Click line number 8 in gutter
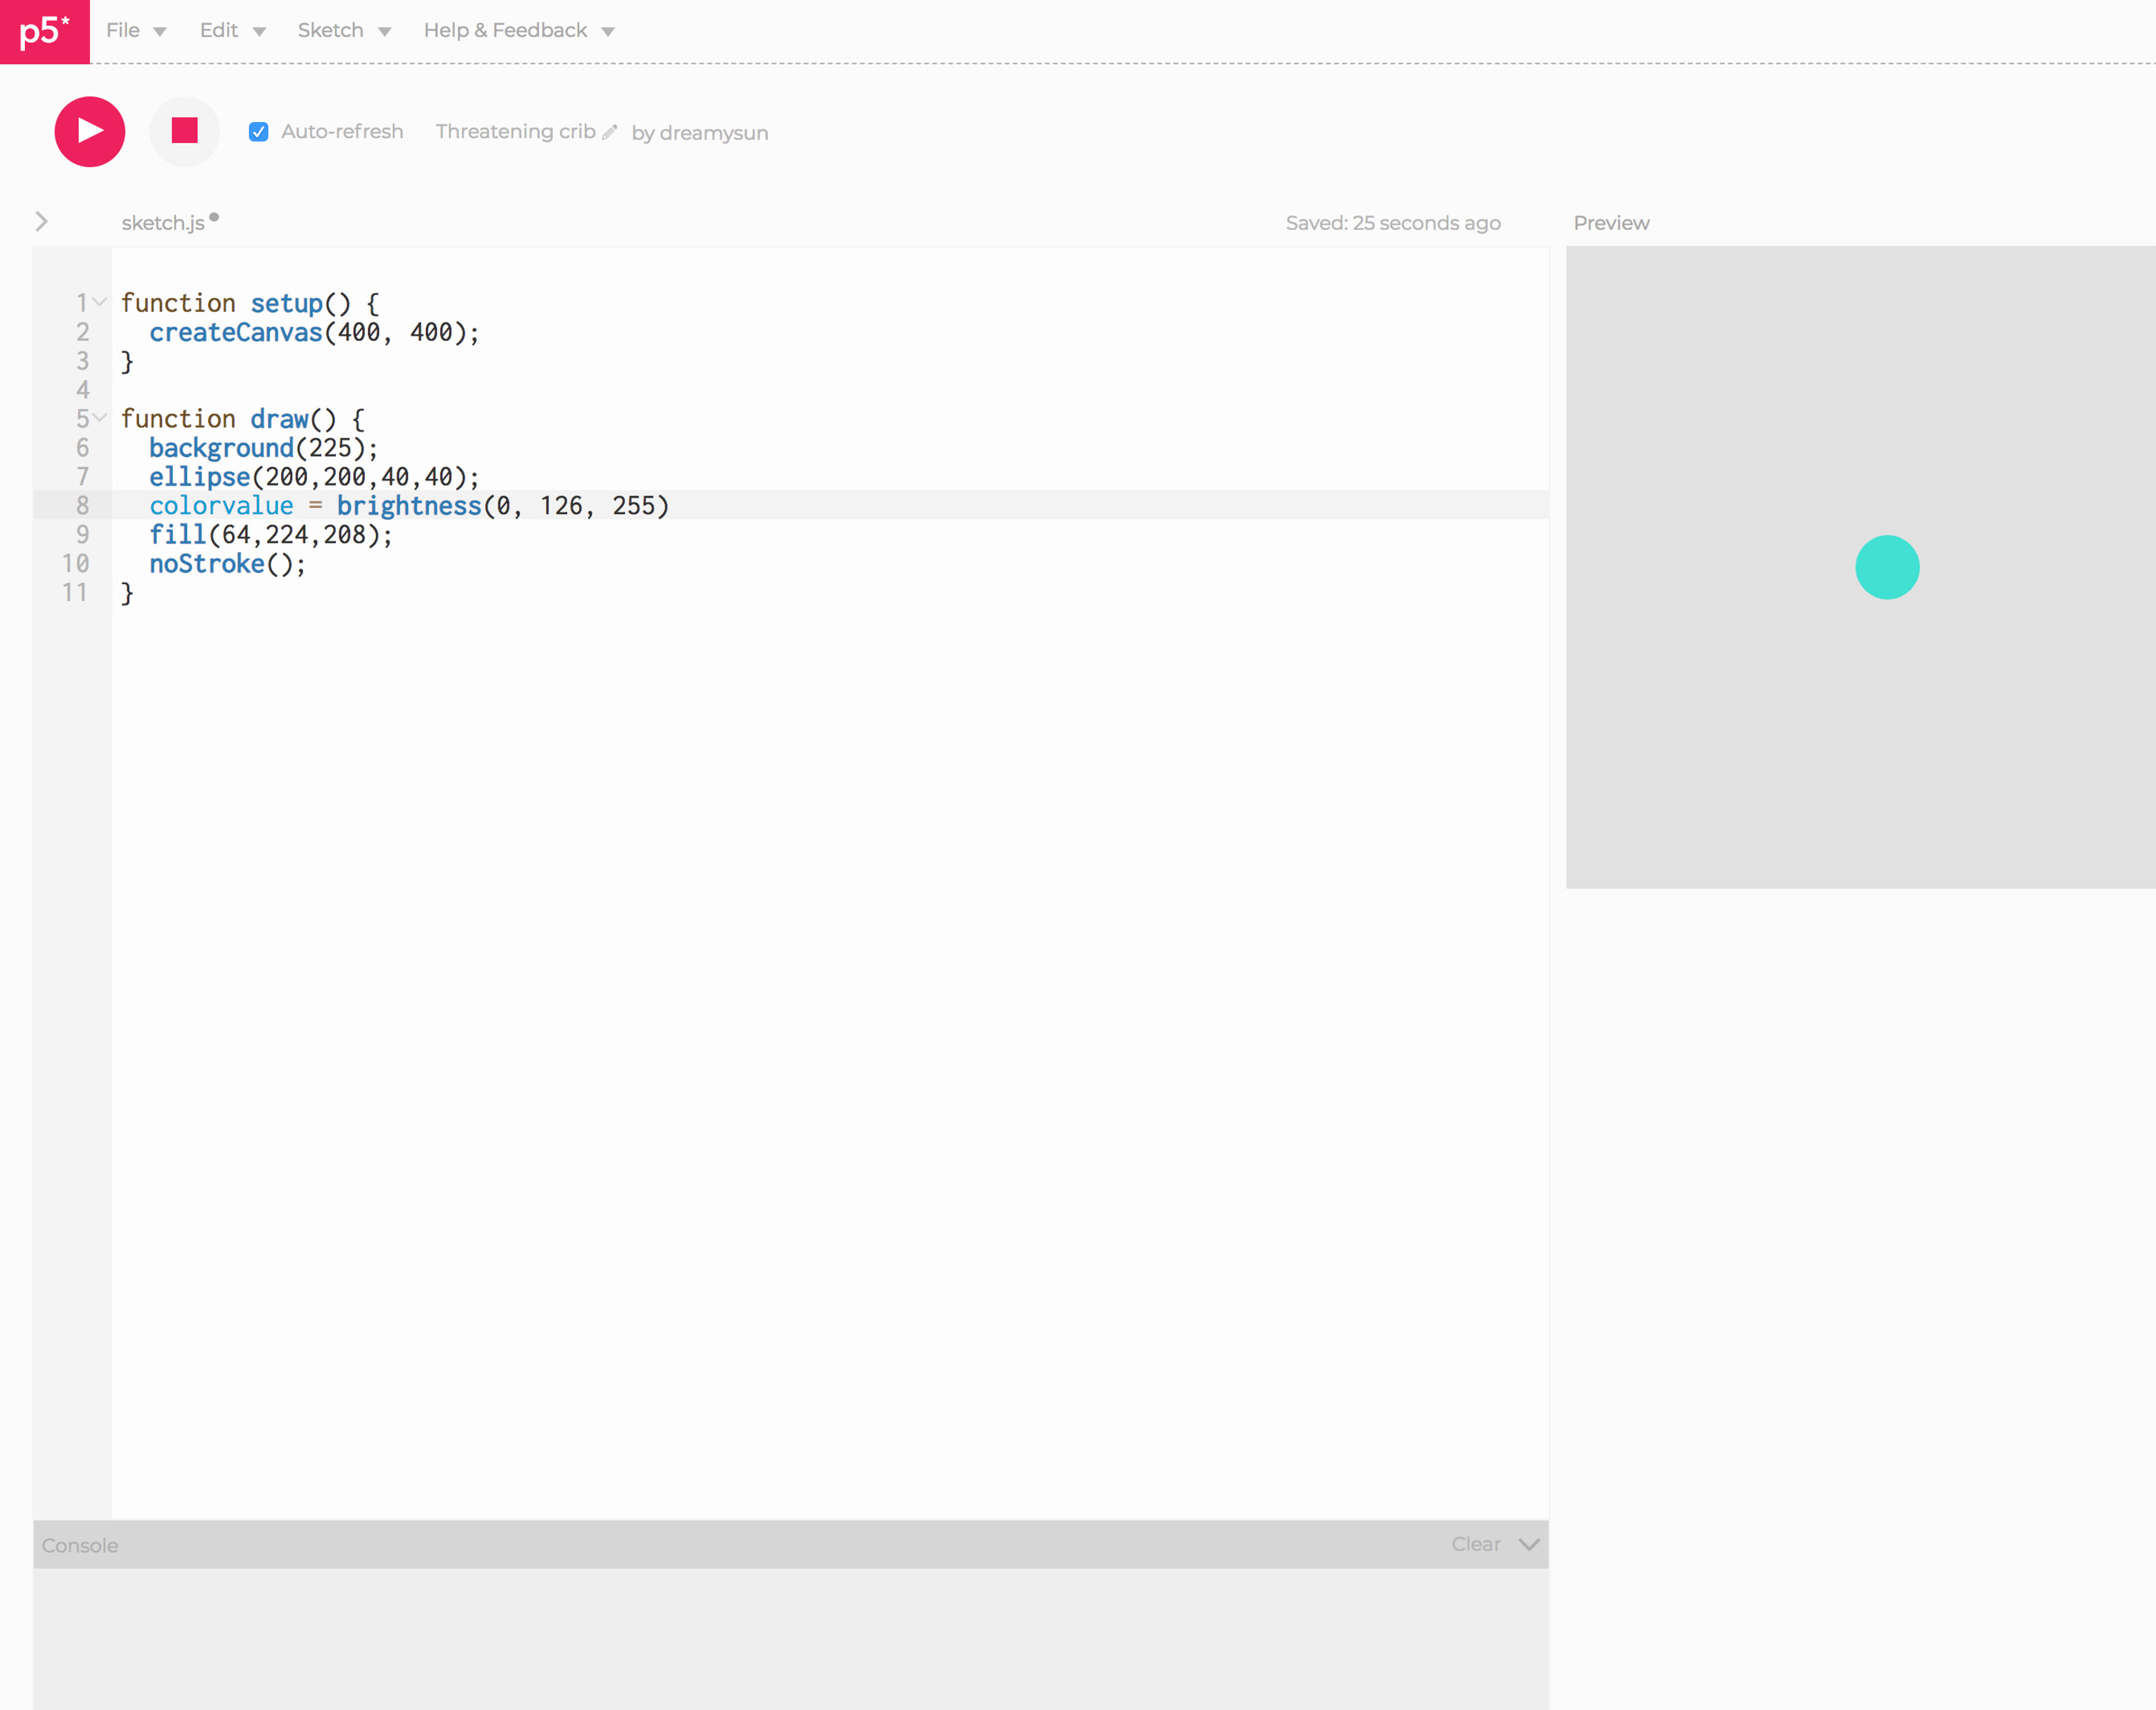 [x=83, y=506]
